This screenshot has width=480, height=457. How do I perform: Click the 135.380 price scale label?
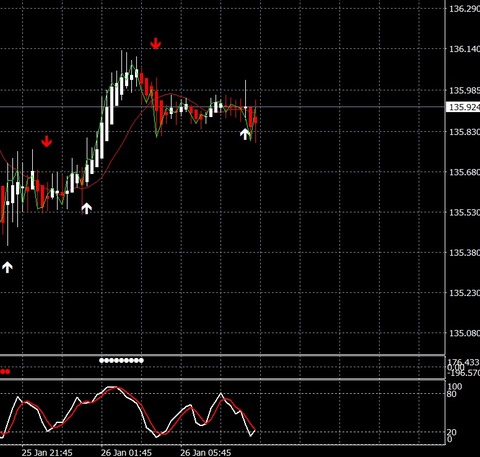[x=464, y=253]
